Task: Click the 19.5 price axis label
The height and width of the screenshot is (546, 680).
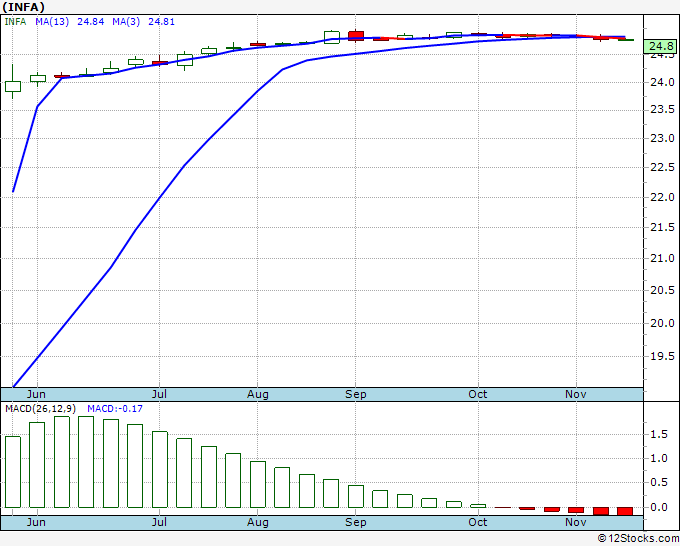Action: (662, 356)
